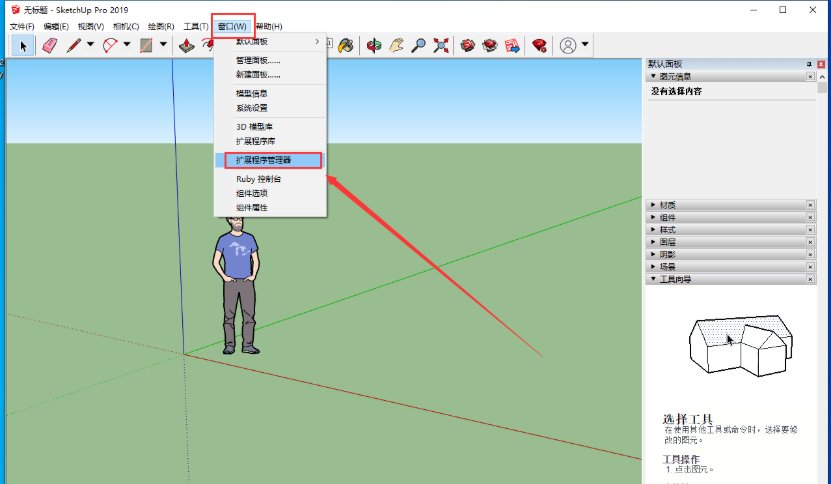
Task: Choose 新建面板 from the menu
Action: [270, 75]
